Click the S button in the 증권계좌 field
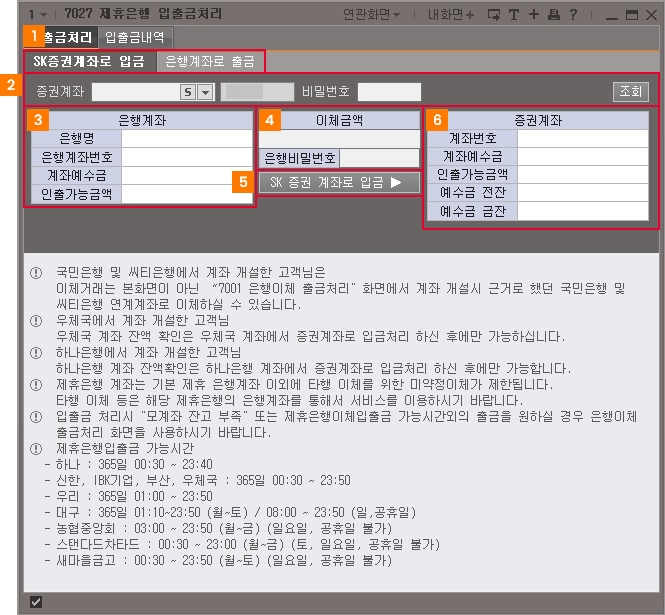Viewport: 665px width, 615px height. 188,92
